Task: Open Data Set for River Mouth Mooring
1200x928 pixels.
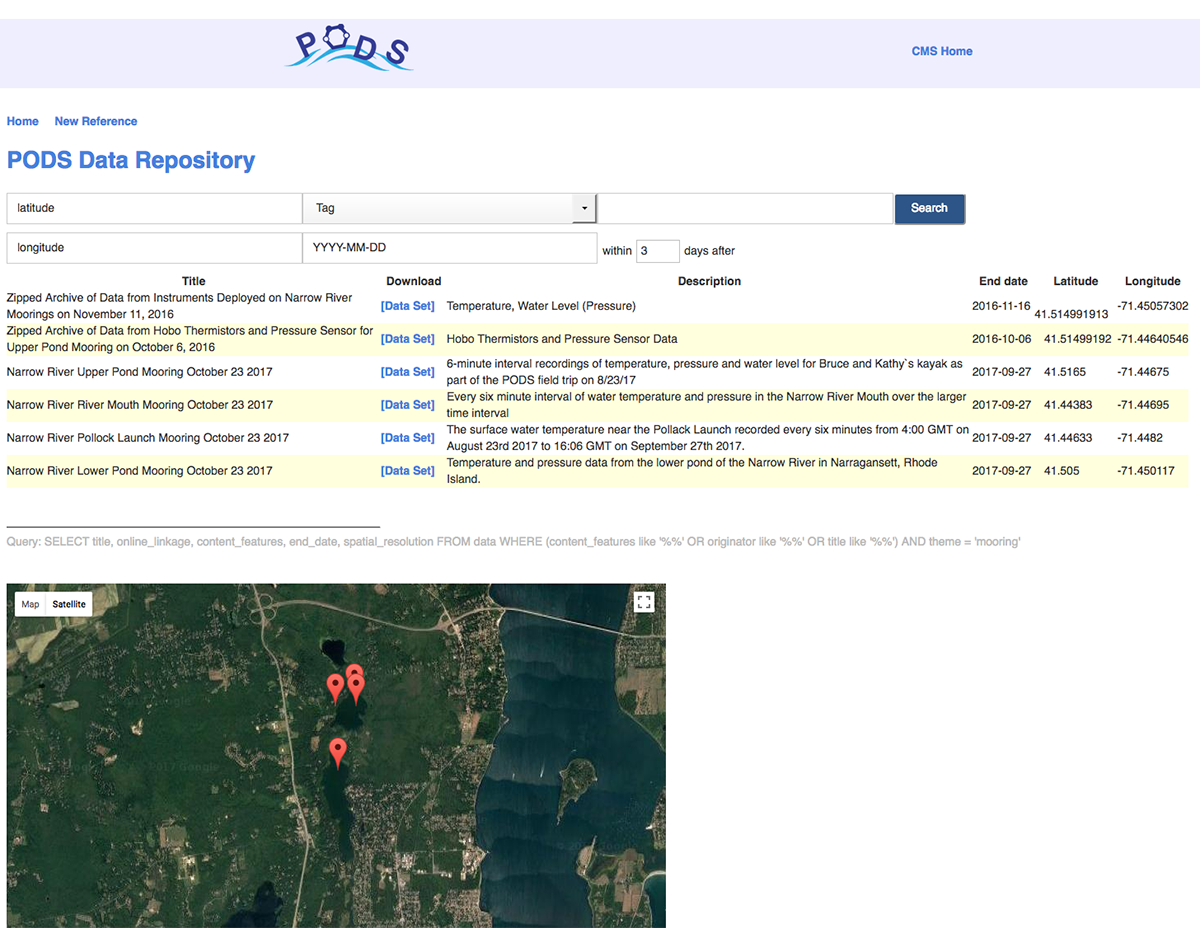Action: click(x=408, y=405)
